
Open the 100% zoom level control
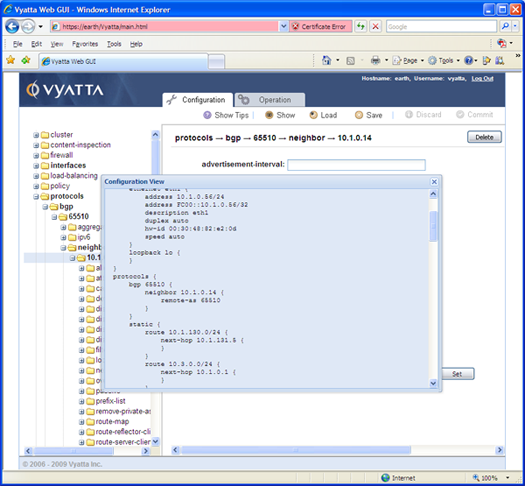tap(491, 478)
